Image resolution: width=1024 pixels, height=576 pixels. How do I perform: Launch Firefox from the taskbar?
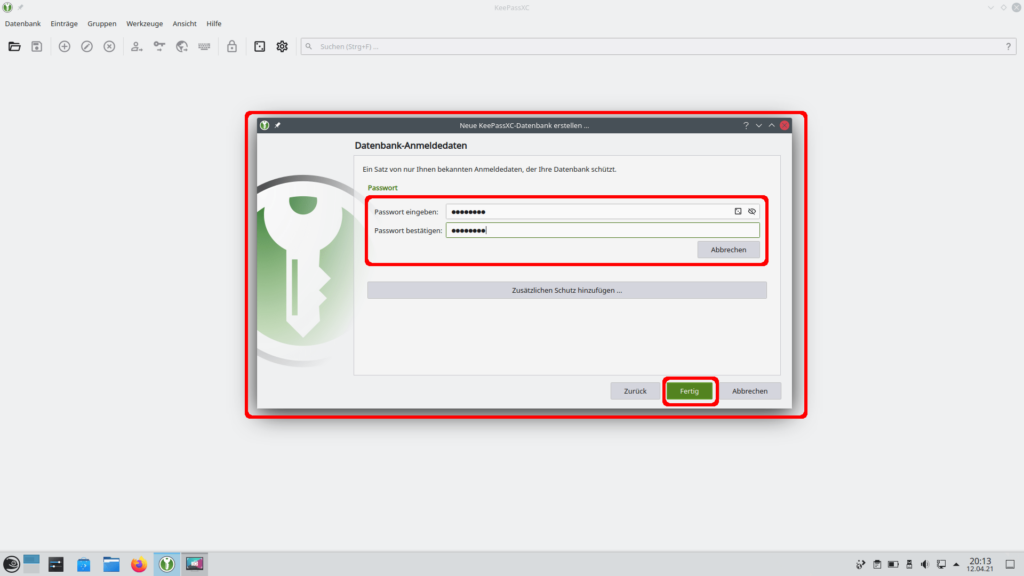[x=138, y=564]
